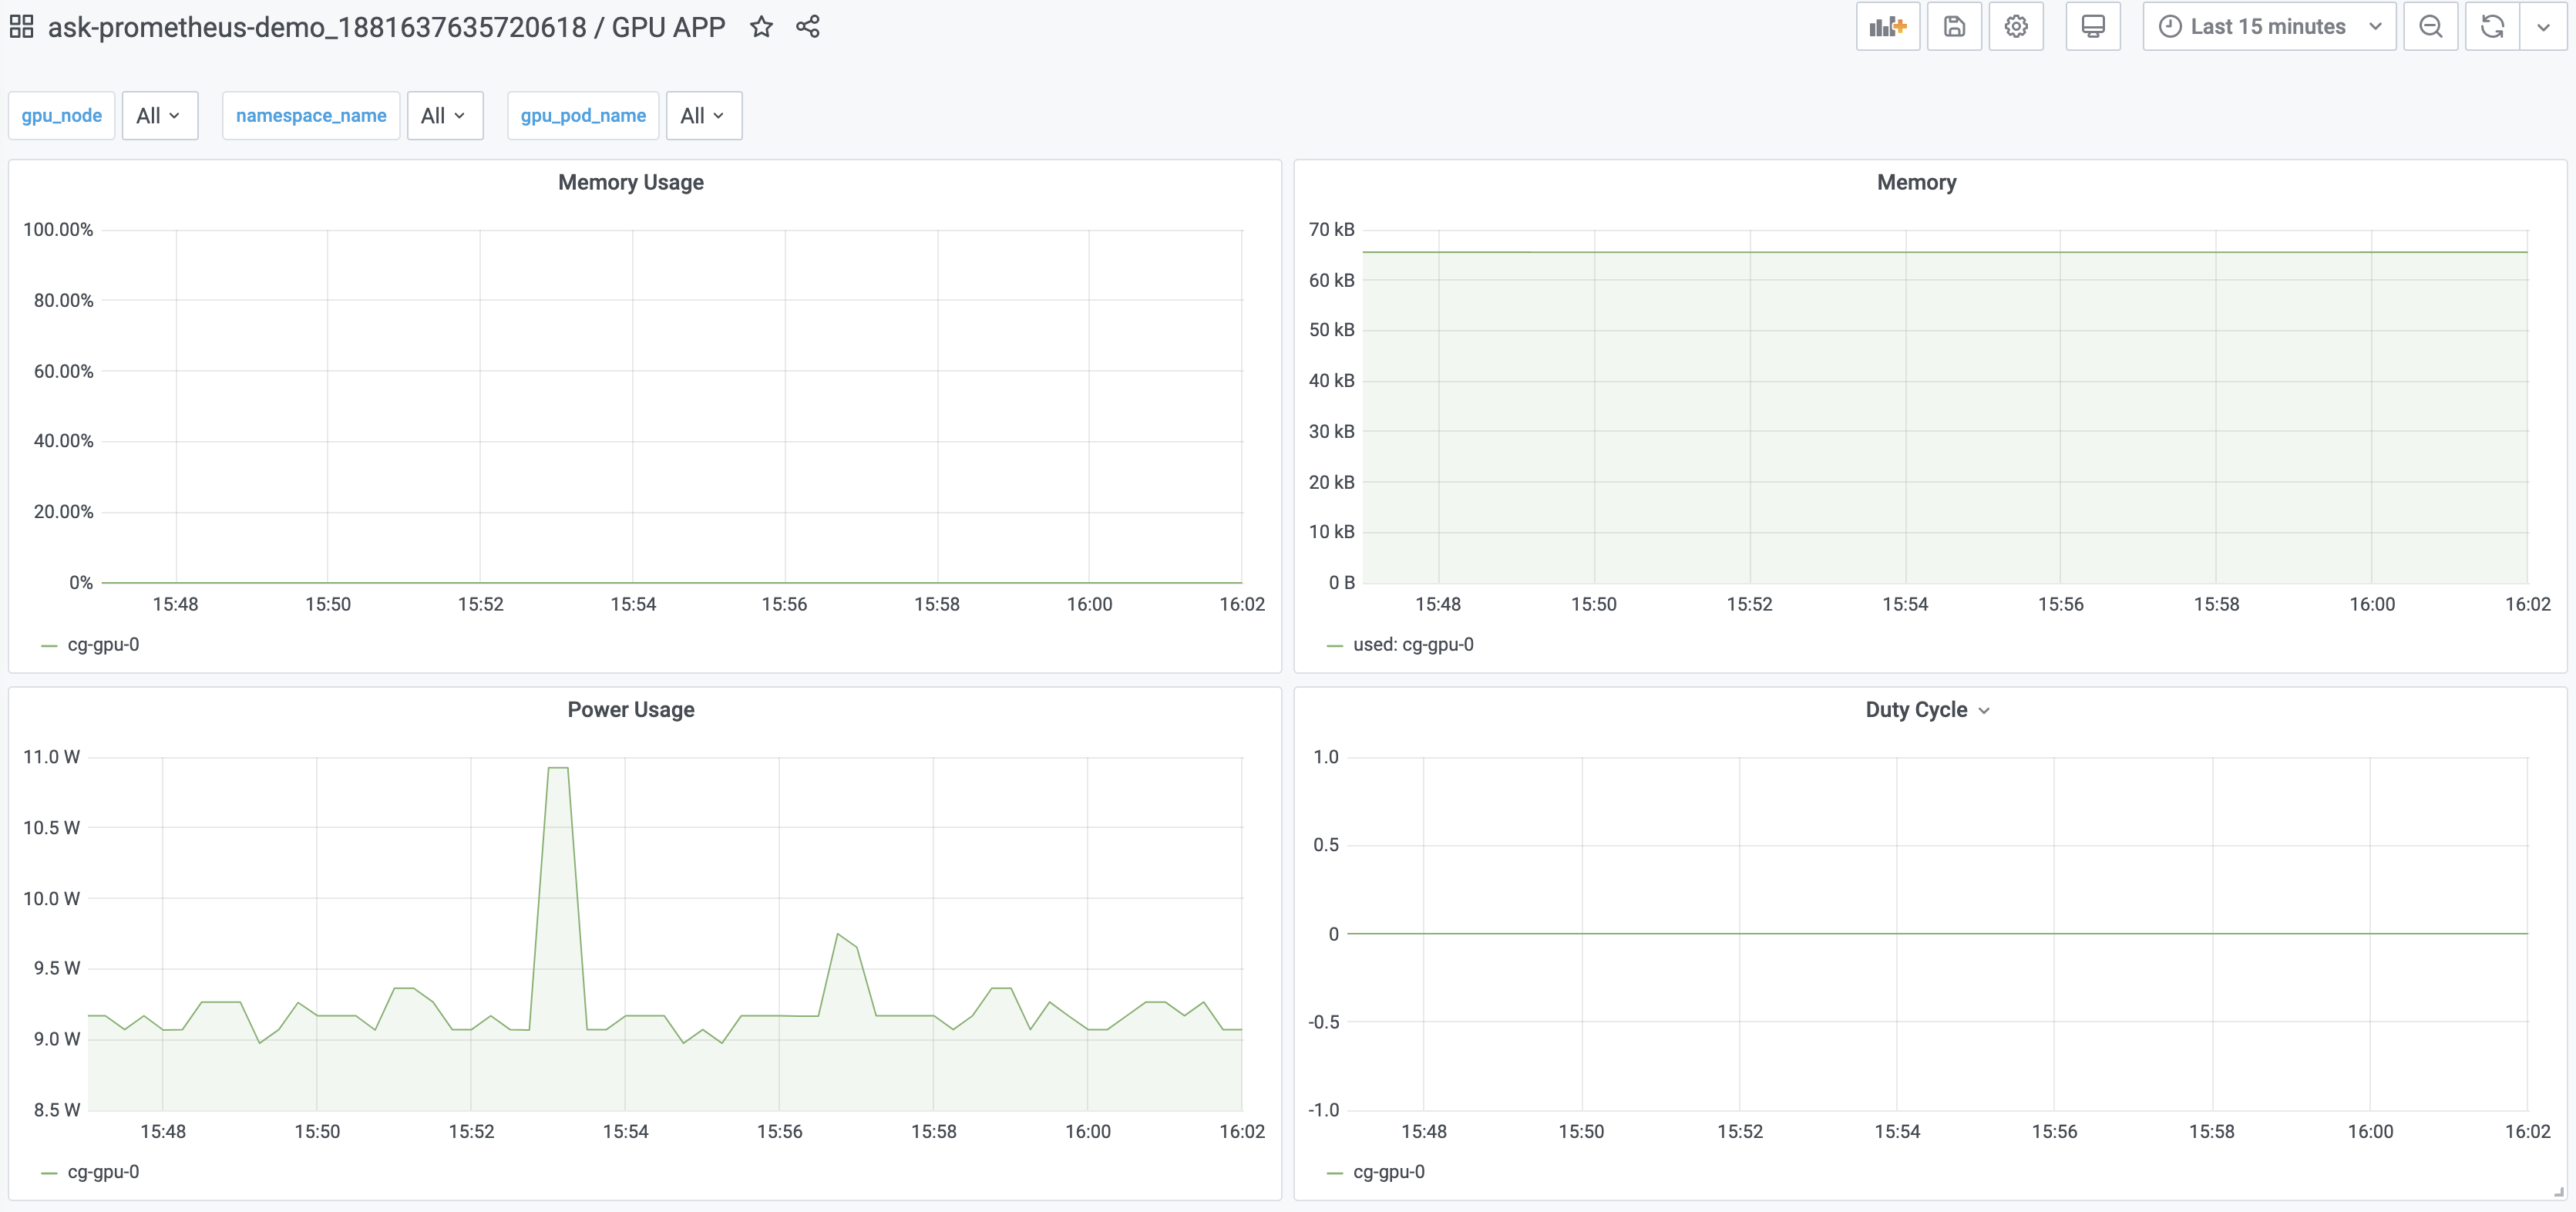Open the Memory panel title
Screen dimensions: 2576x1212
click(1916, 182)
